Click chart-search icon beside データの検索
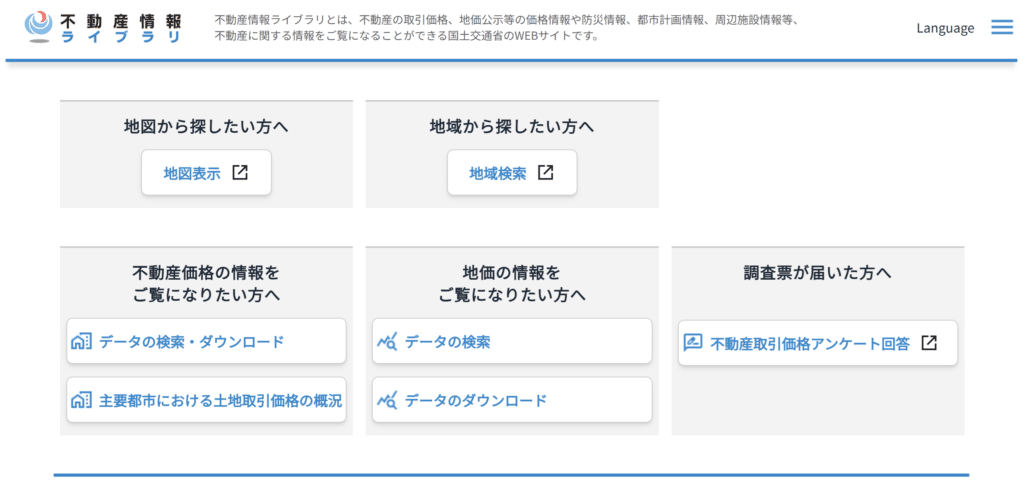This screenshot has width=1024, height=489. coord(387,342)
